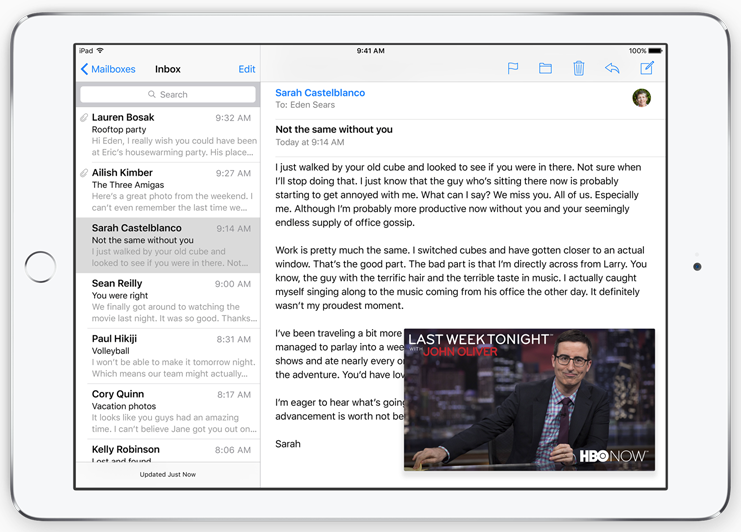Move message using the folder icon
The width and height of the screenshot is (741, 532).
(545, 69)
